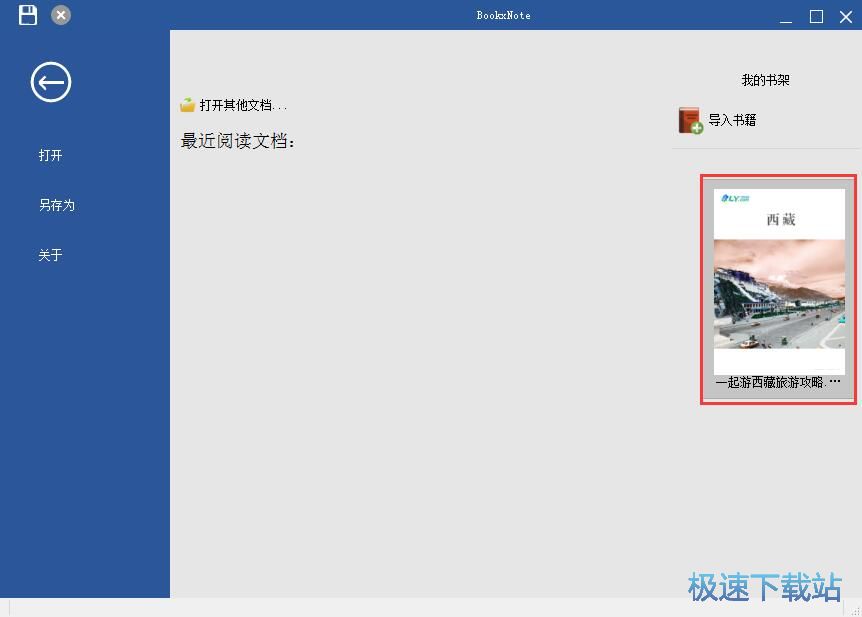The height and width of the screenshot is (617, 862).
Task: Click the 最近阅读文档 label
Action: (237, 140)
